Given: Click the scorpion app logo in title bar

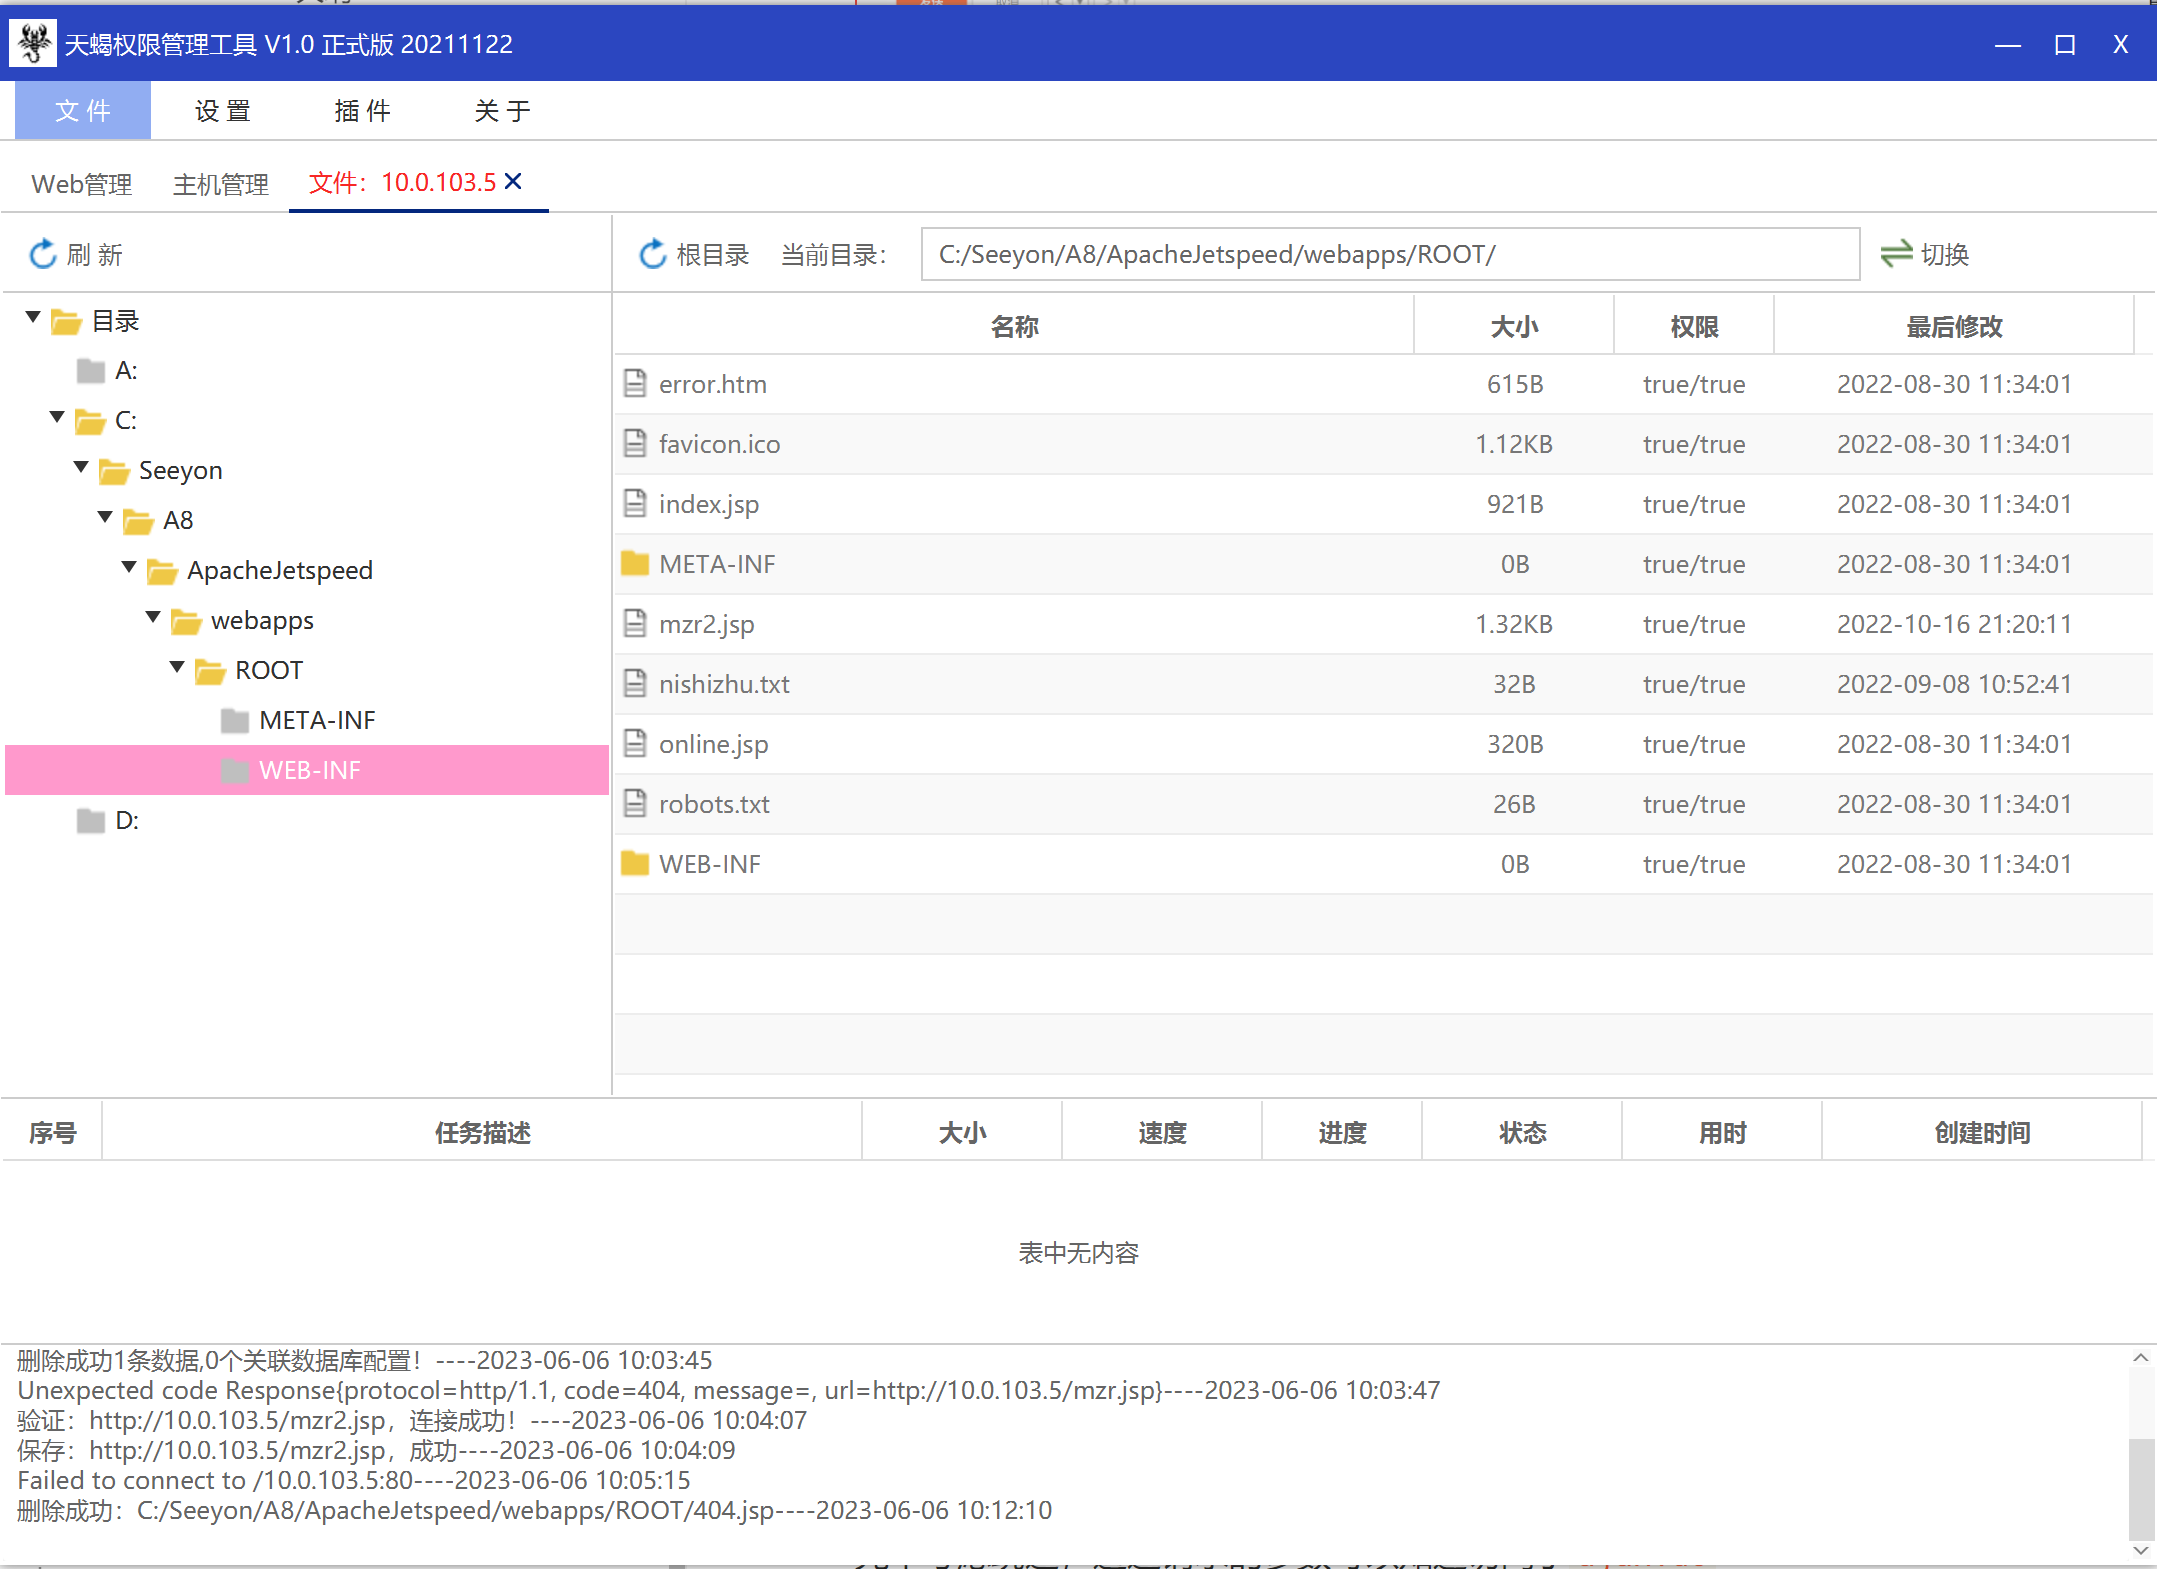Looking at the screenshot, I should tap(34, 43).
